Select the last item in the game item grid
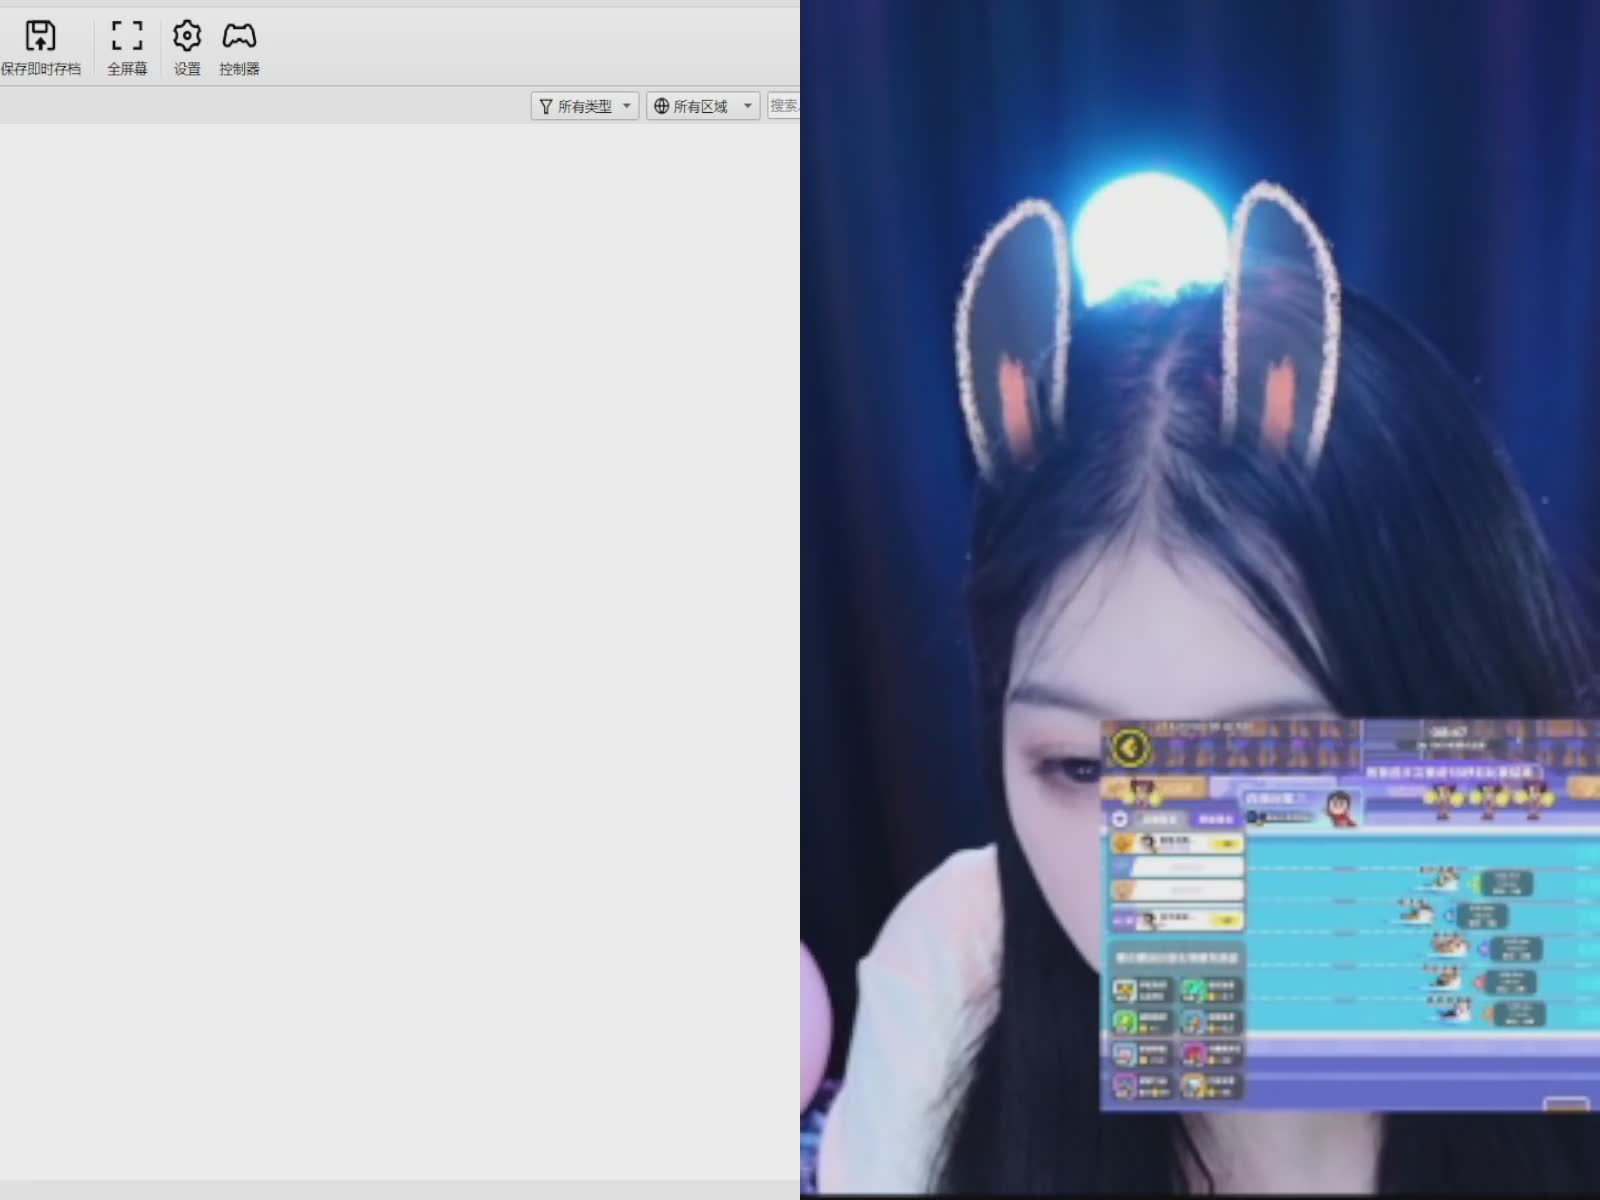The width and height of the screenshot is (1600, 1200). 1194,1085
